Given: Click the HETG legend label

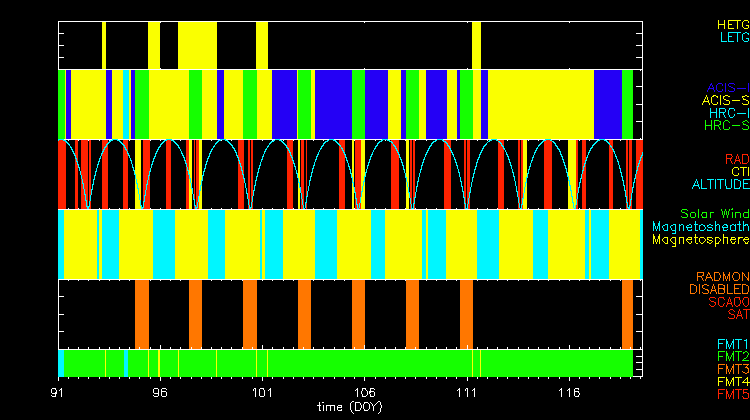Looking at the screenshot, I should pos(732,24).
